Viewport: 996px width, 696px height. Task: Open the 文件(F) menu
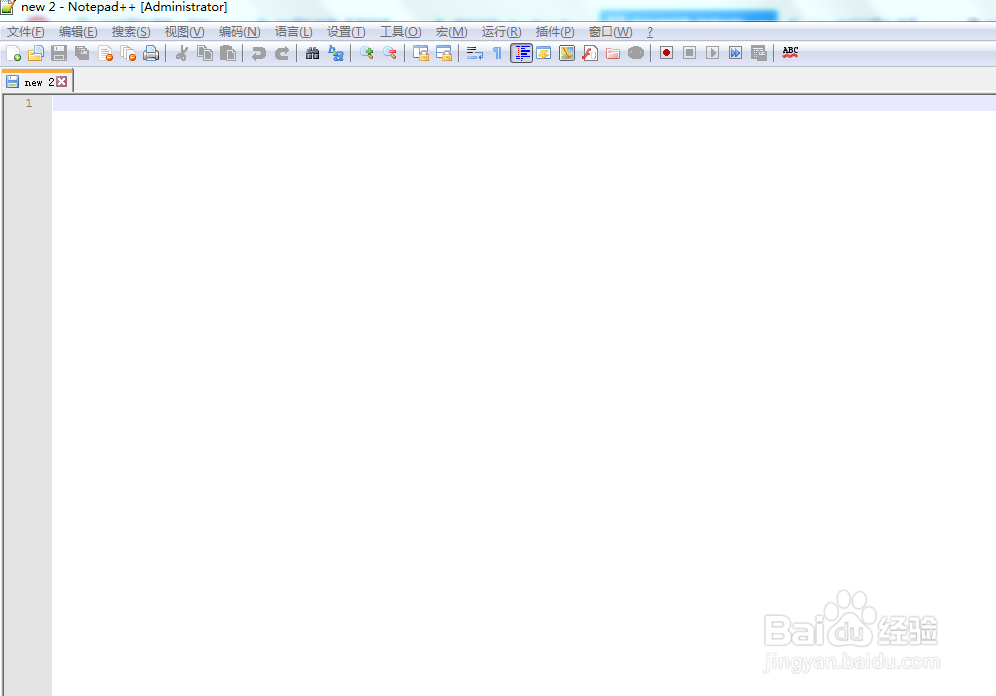pyautogui.click(x=25, y=32)
